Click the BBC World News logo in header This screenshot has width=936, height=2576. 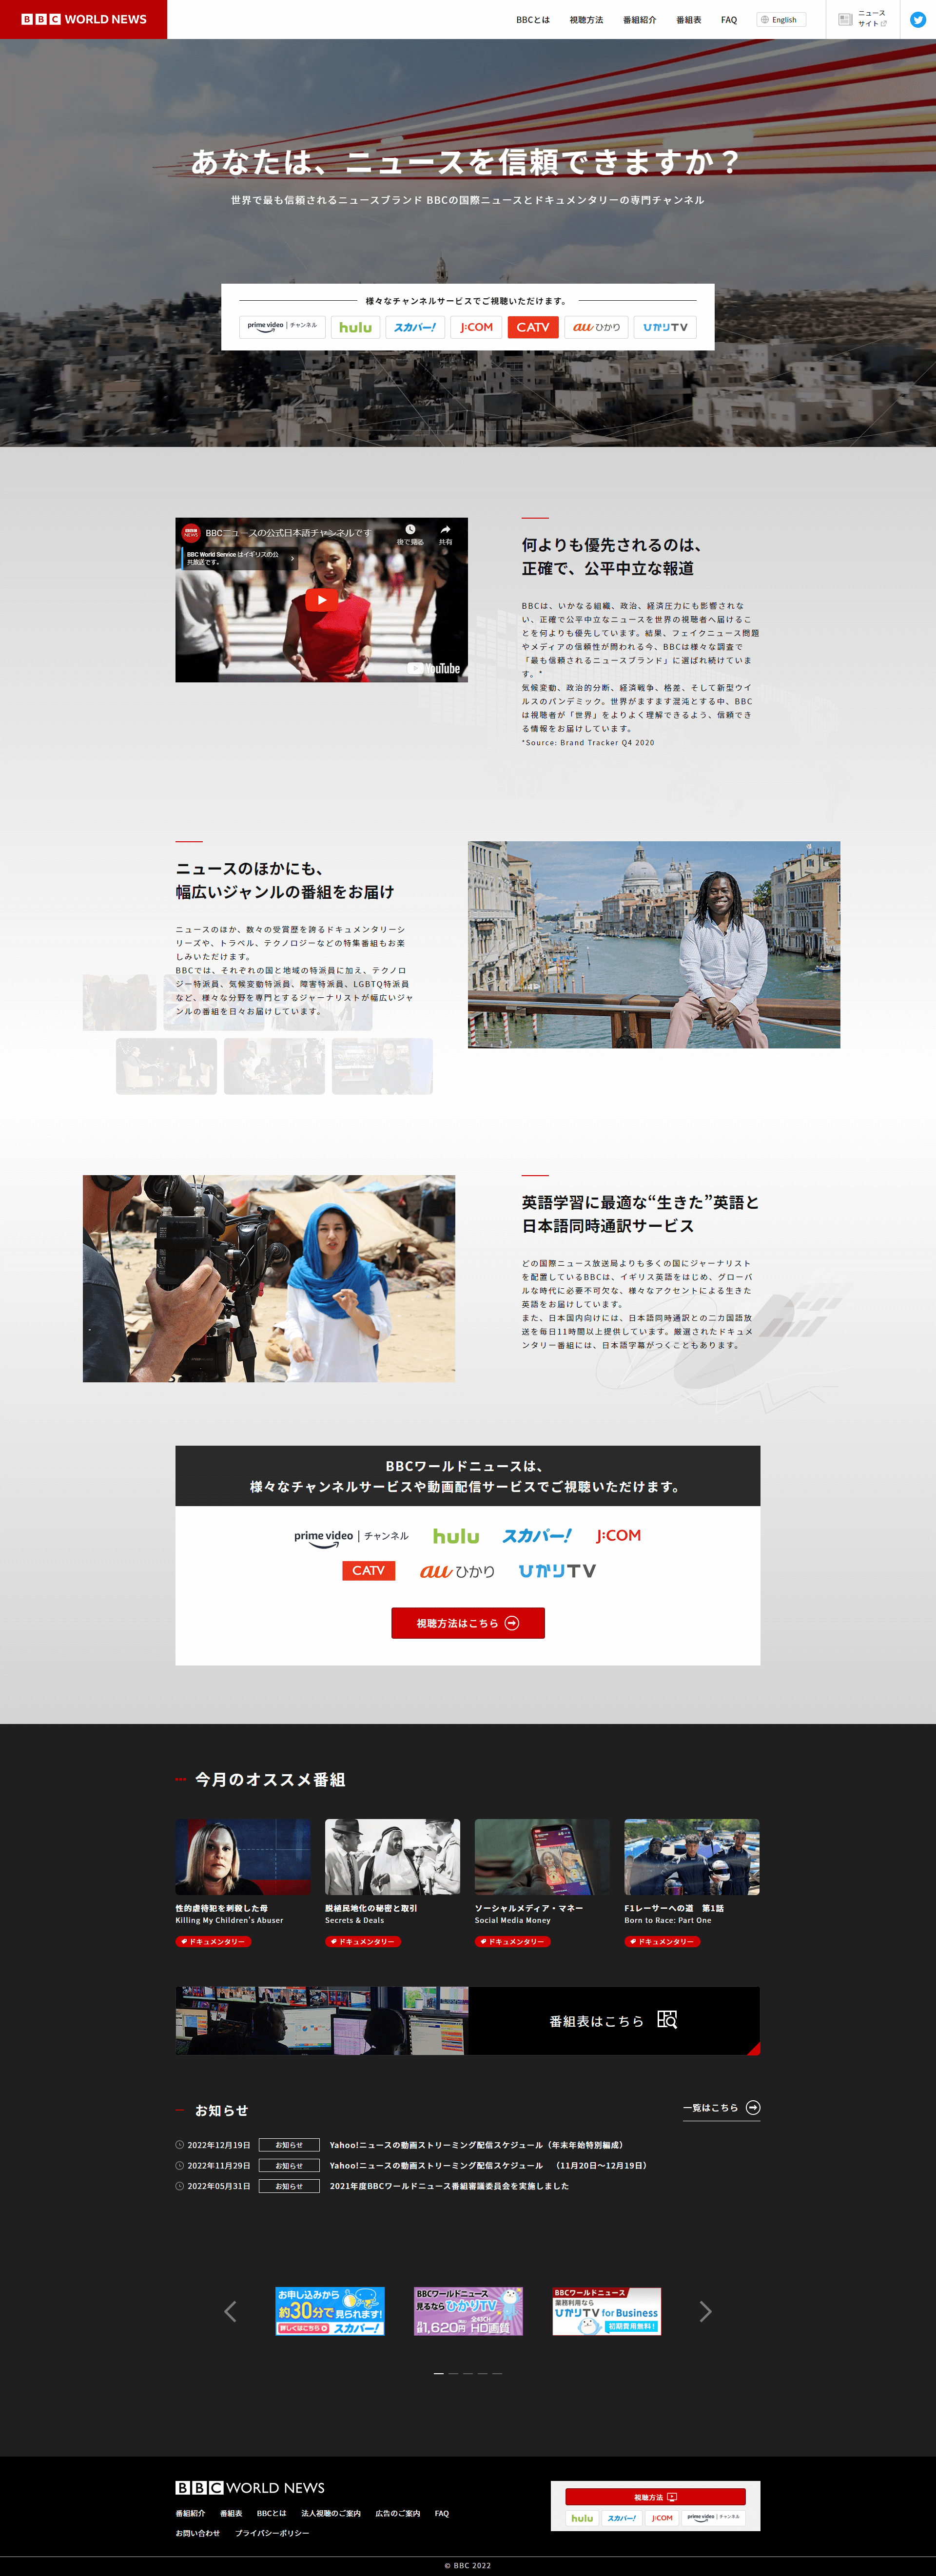pos(84,19)
